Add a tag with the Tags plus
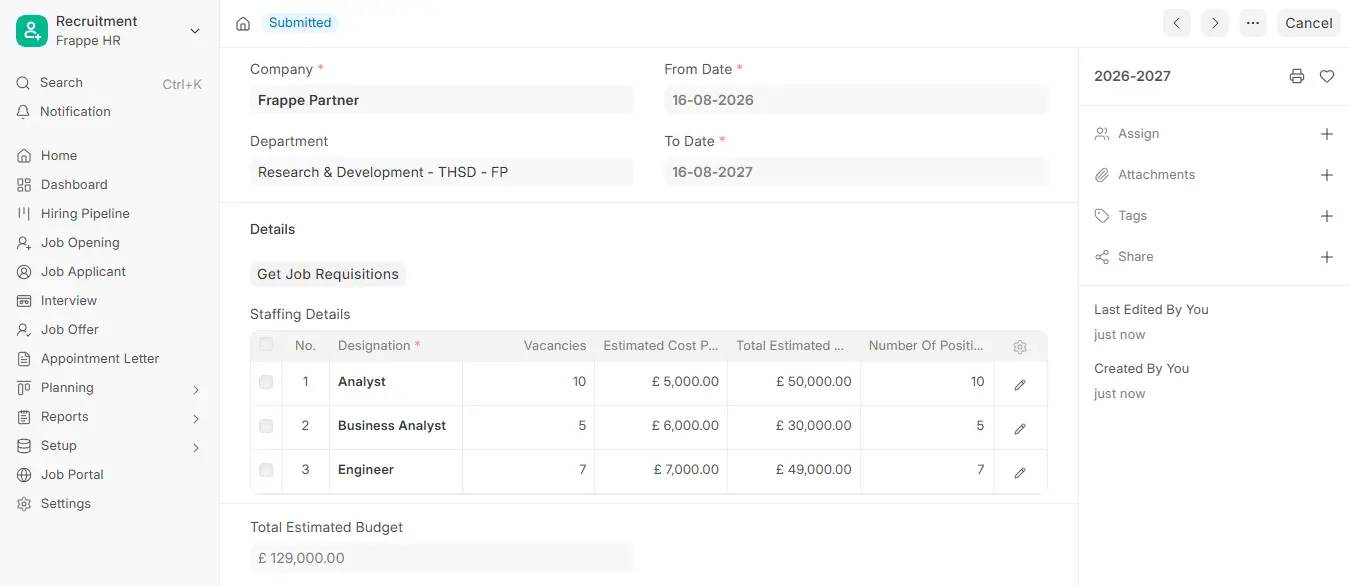Viewport: 1350px width, 586px height. click(1327, 216)
